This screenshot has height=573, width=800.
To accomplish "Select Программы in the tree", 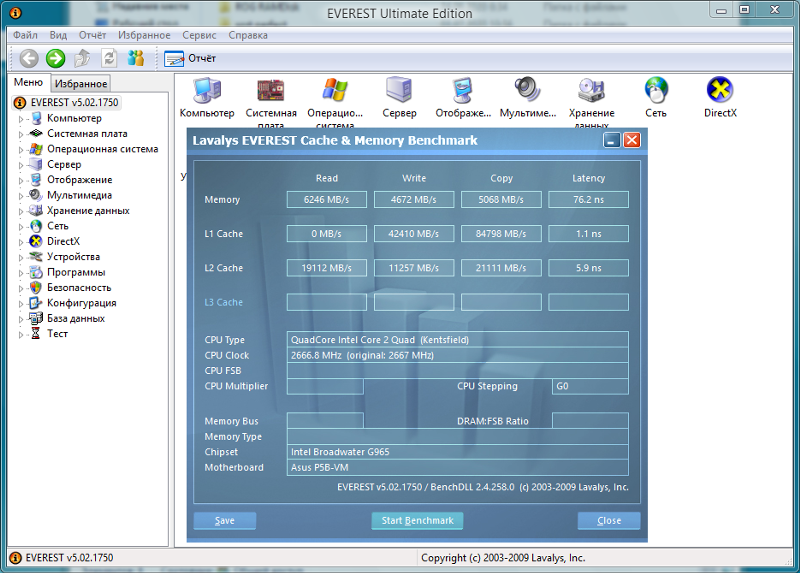I will tap(76, 272).
